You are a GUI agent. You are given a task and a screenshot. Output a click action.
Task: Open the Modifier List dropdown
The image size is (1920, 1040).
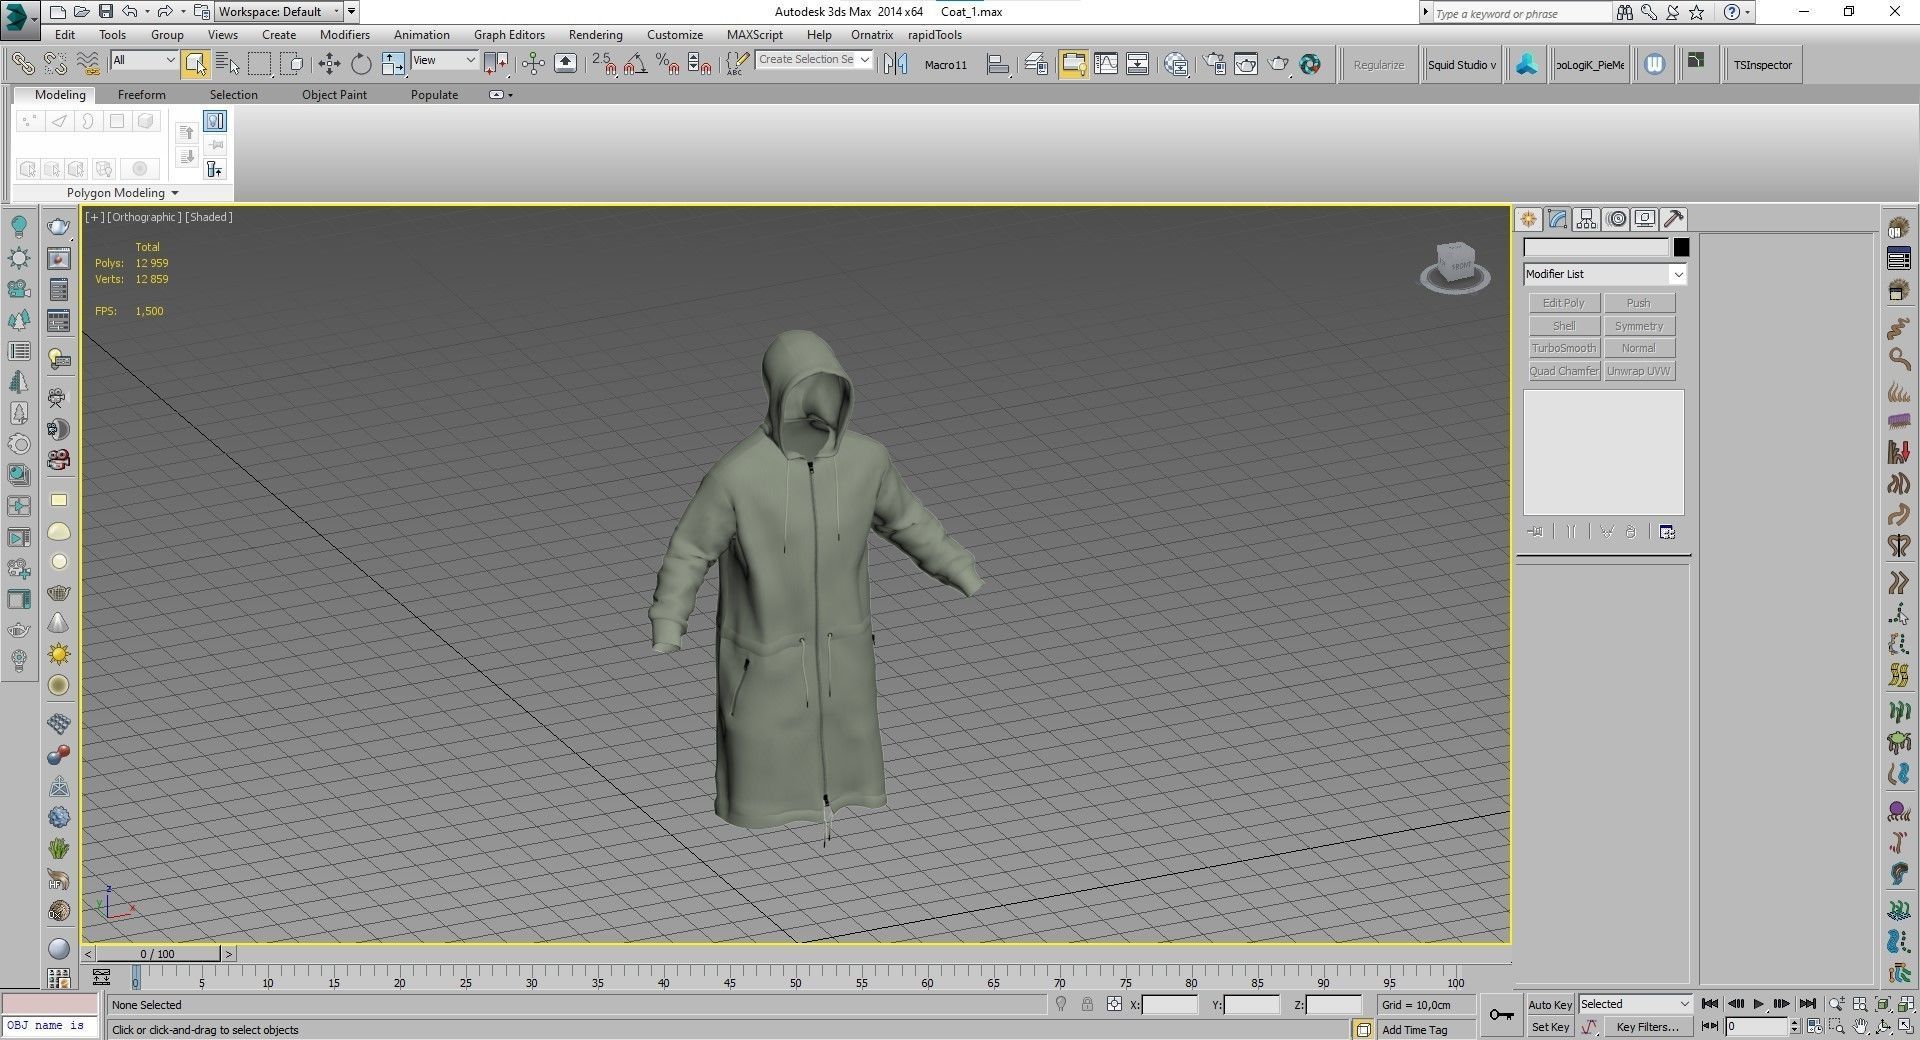(1604, 274)
